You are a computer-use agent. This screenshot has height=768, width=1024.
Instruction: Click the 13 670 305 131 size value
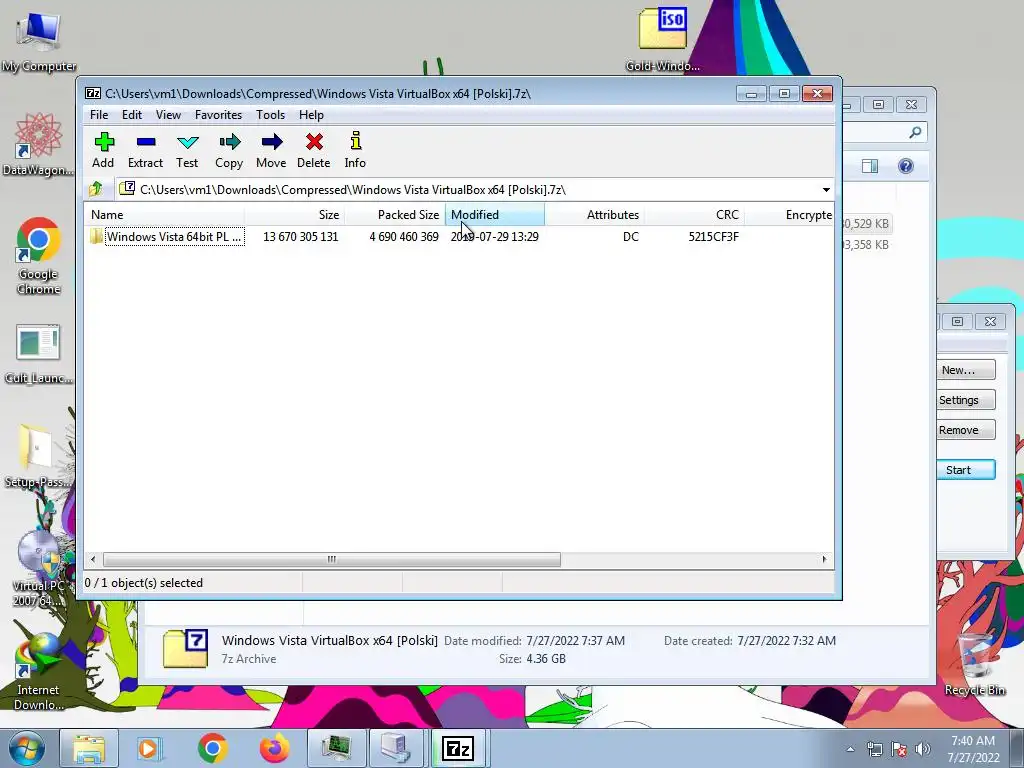[x=300, y=236]
